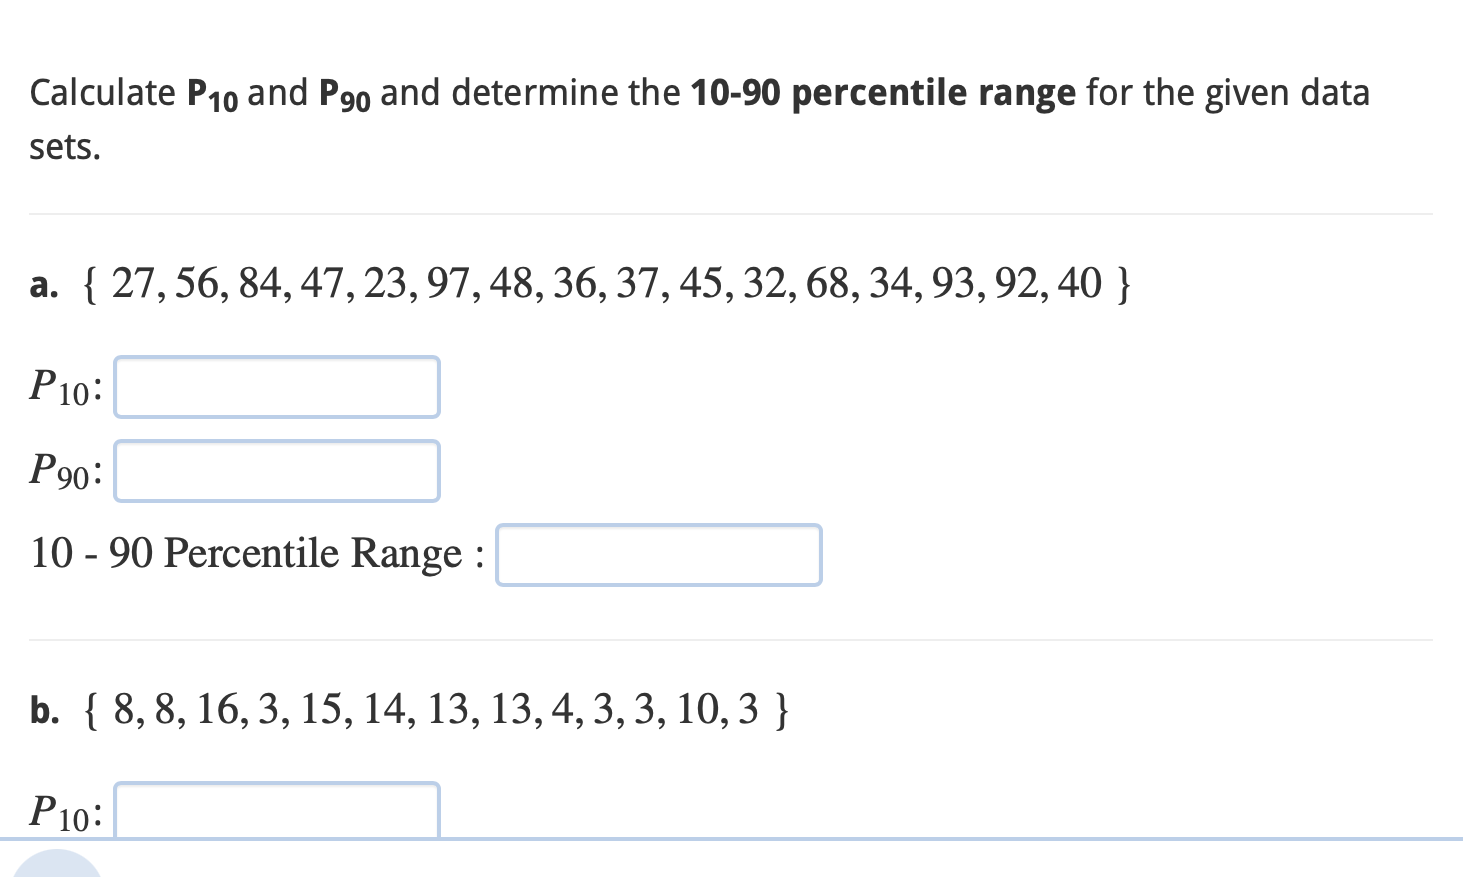Click the instruction sentence at the top
Screen dimensions: 1463x877
(700, 92)
